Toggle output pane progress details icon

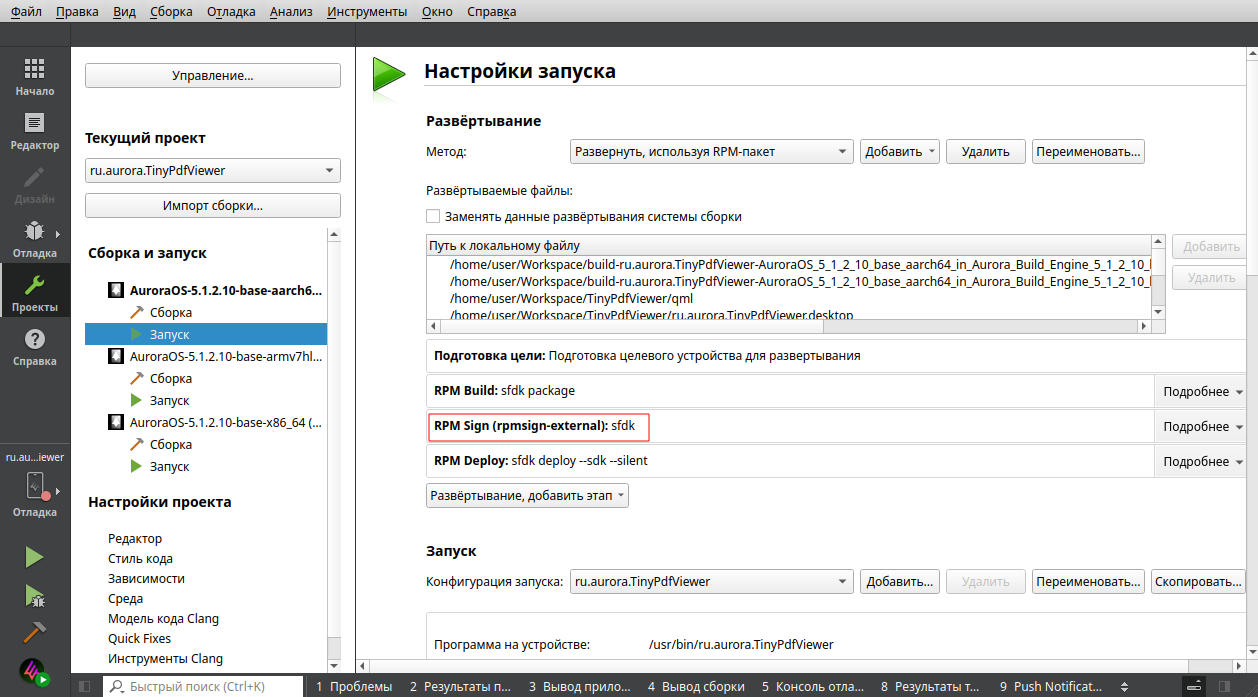(x=1193, y=687)
